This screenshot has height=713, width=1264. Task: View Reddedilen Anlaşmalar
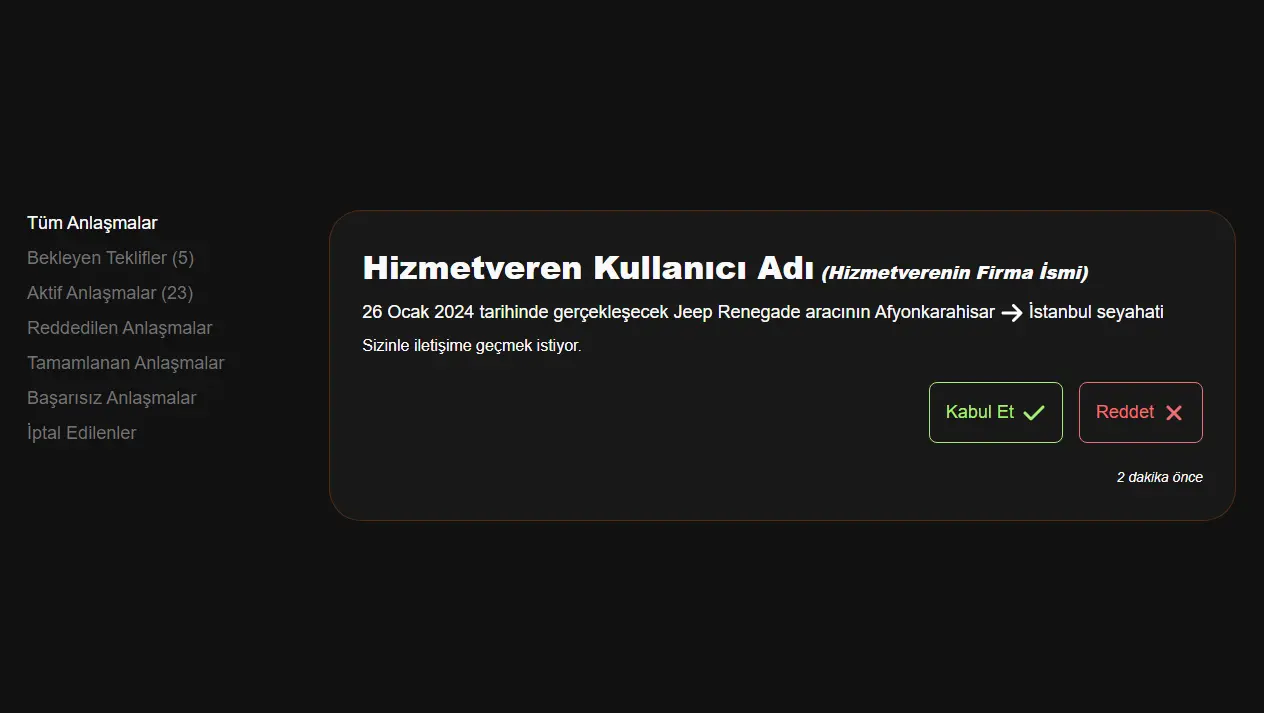(119, 328)
